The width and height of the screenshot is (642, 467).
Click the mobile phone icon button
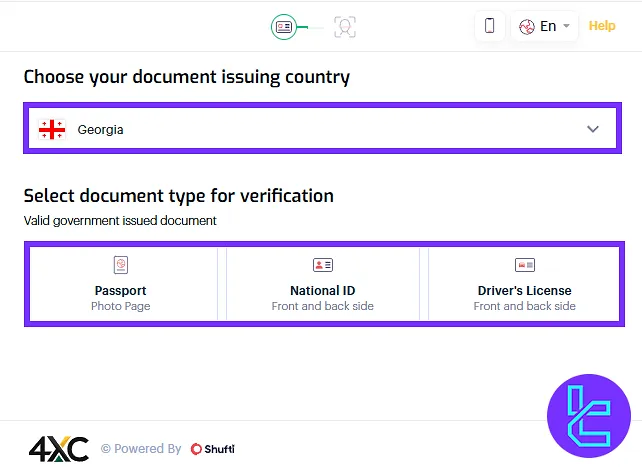(x=489, y=26)
